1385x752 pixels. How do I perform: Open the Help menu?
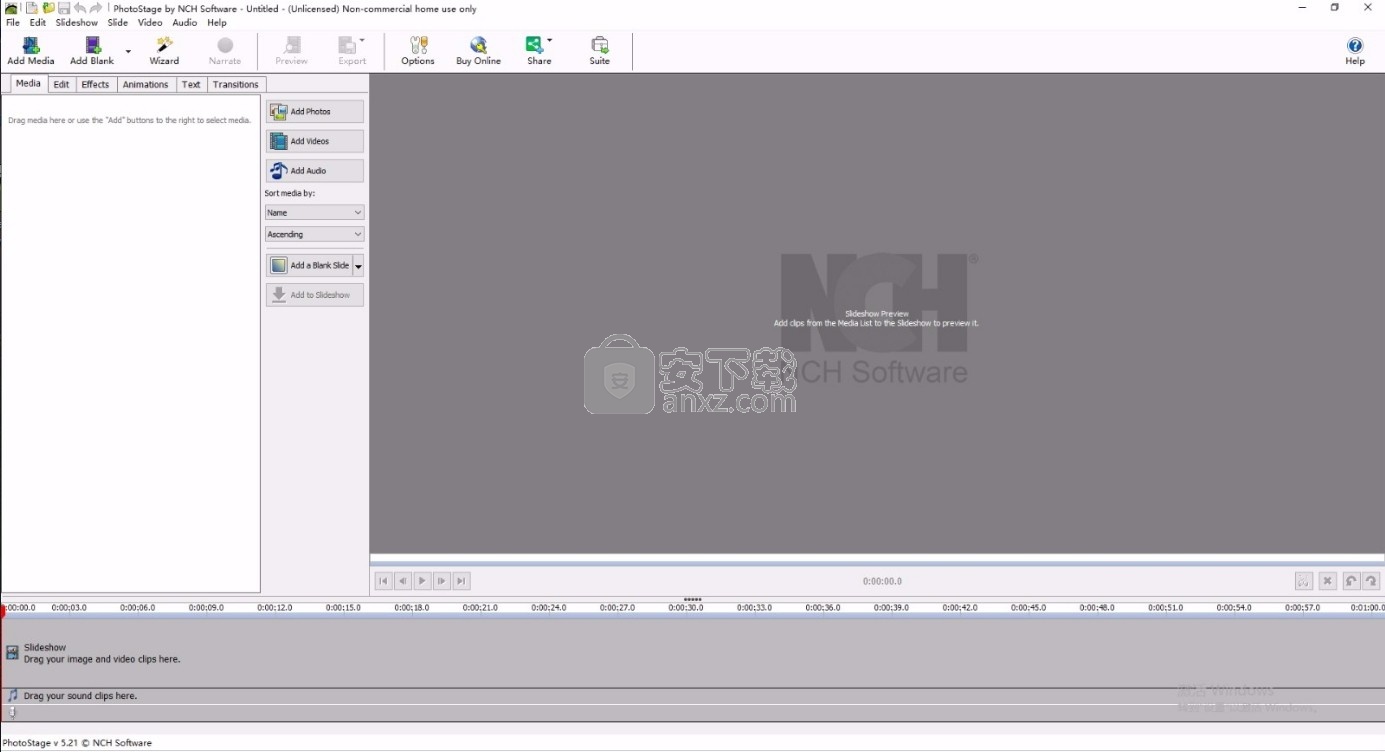tap(217, 22)
